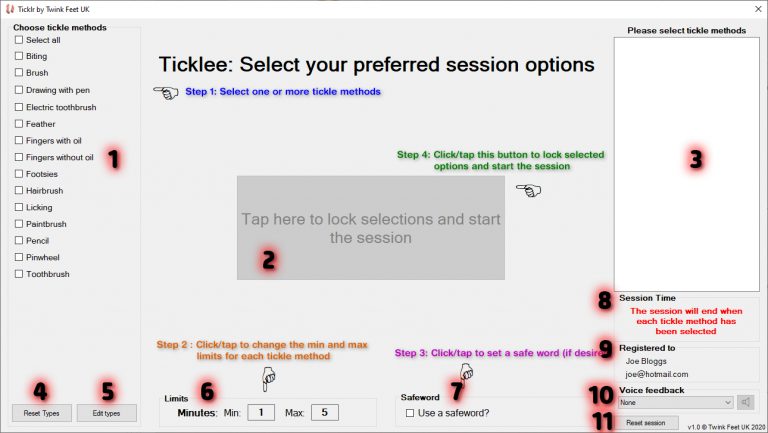Click the Reset Types button

point(42,413)
